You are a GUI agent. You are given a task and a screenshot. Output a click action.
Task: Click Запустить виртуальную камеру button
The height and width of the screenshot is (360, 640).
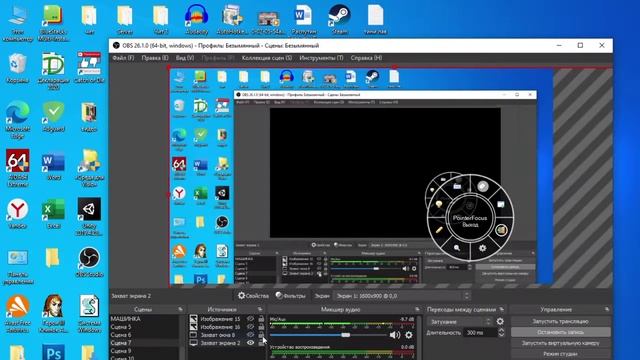[560, 343]
